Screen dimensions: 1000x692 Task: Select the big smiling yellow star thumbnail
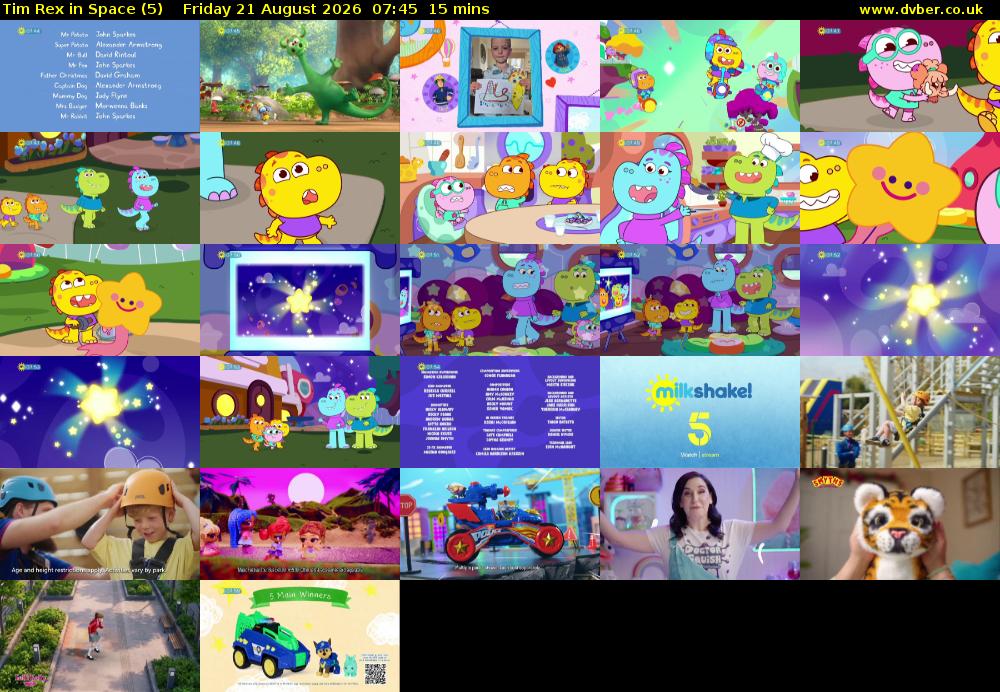coord(900,188)
